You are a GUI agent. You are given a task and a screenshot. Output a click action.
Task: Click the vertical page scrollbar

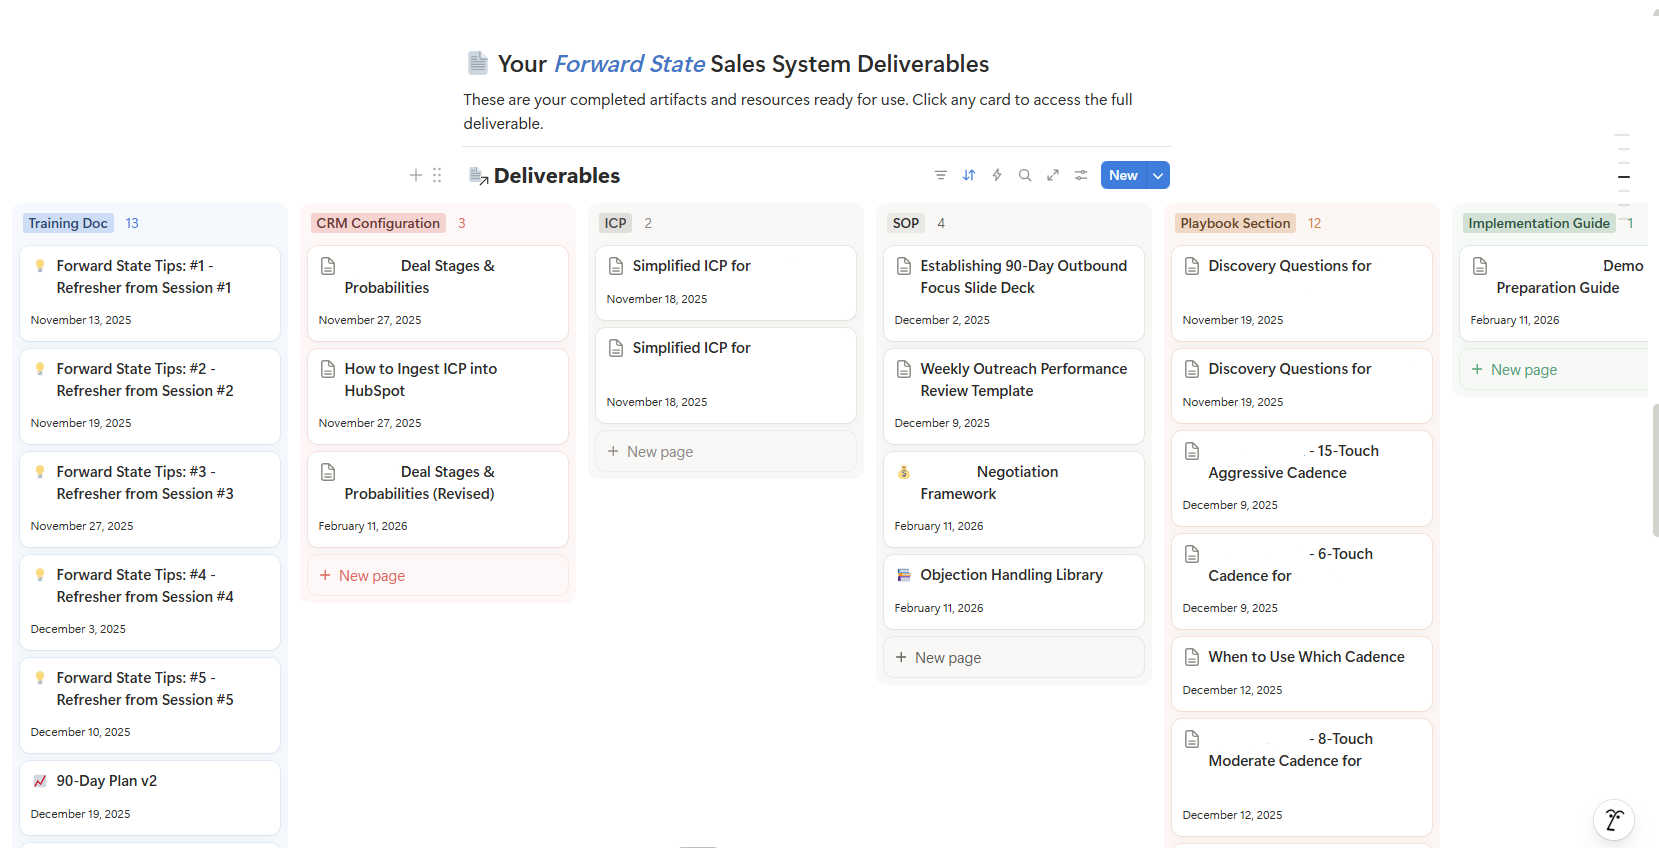(x=1655, y=470)
